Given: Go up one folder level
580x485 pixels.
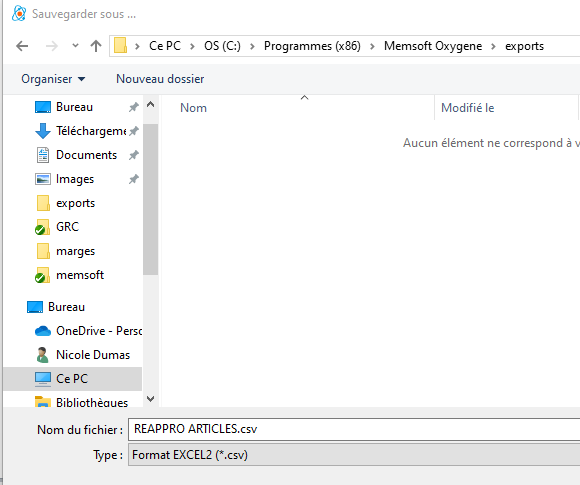Looking at the screenshot, I should (x=96, y=46).
